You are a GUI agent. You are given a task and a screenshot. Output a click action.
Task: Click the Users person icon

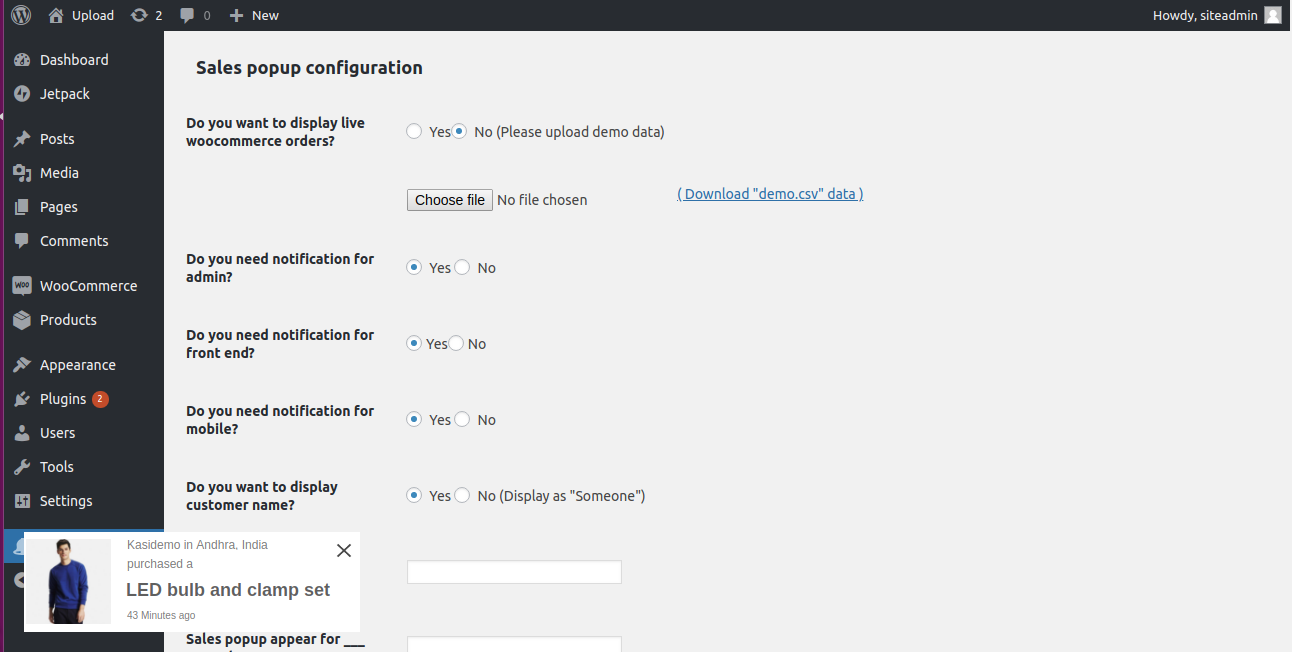[22, 433]
